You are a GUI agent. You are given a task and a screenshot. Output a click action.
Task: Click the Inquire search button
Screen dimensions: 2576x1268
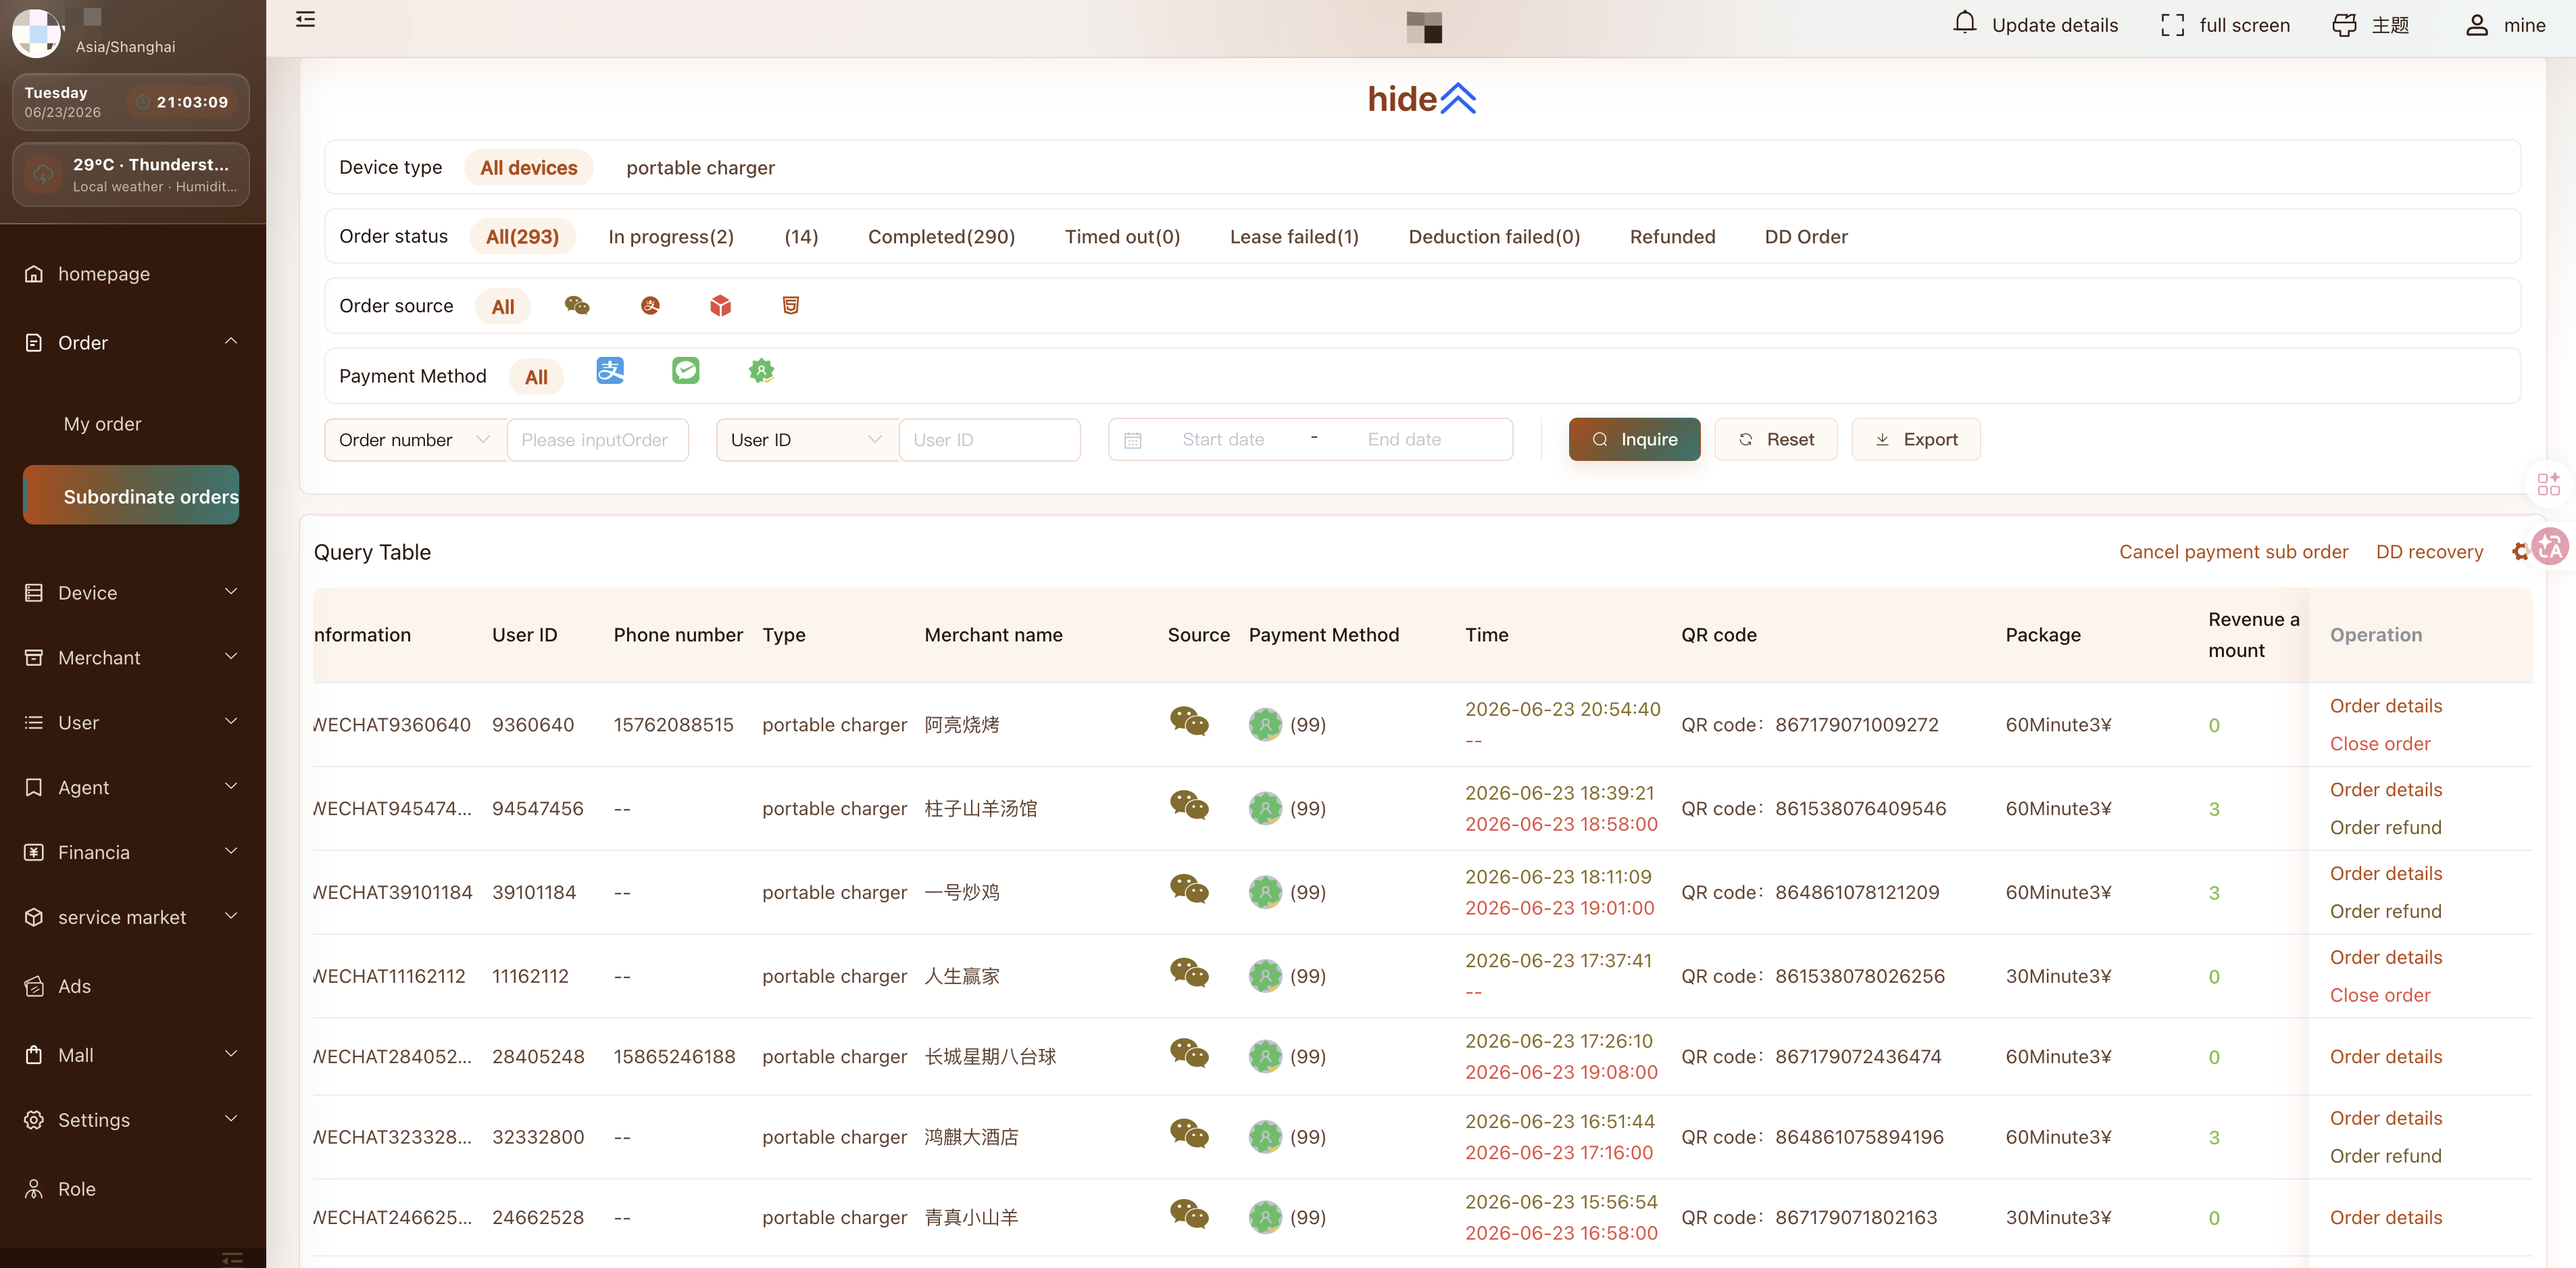tap(1634, 440)
